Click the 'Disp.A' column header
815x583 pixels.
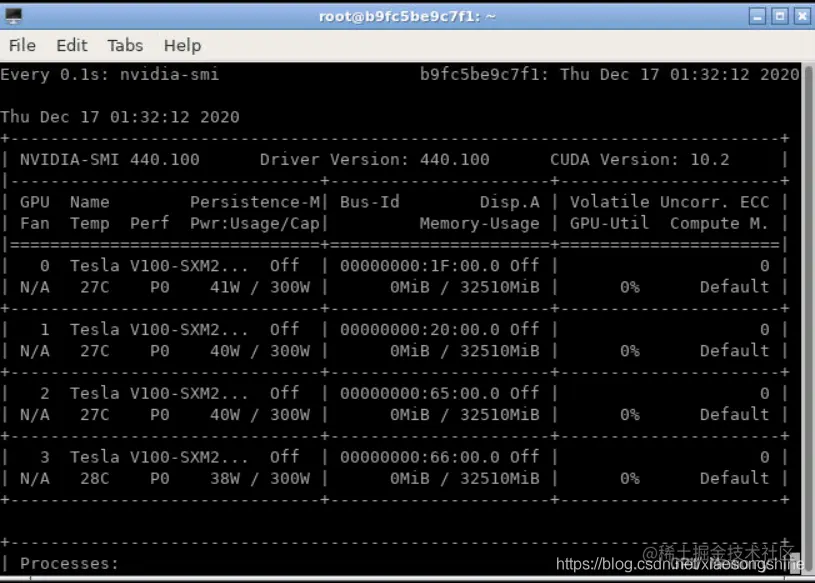click(x=510, y=202)
